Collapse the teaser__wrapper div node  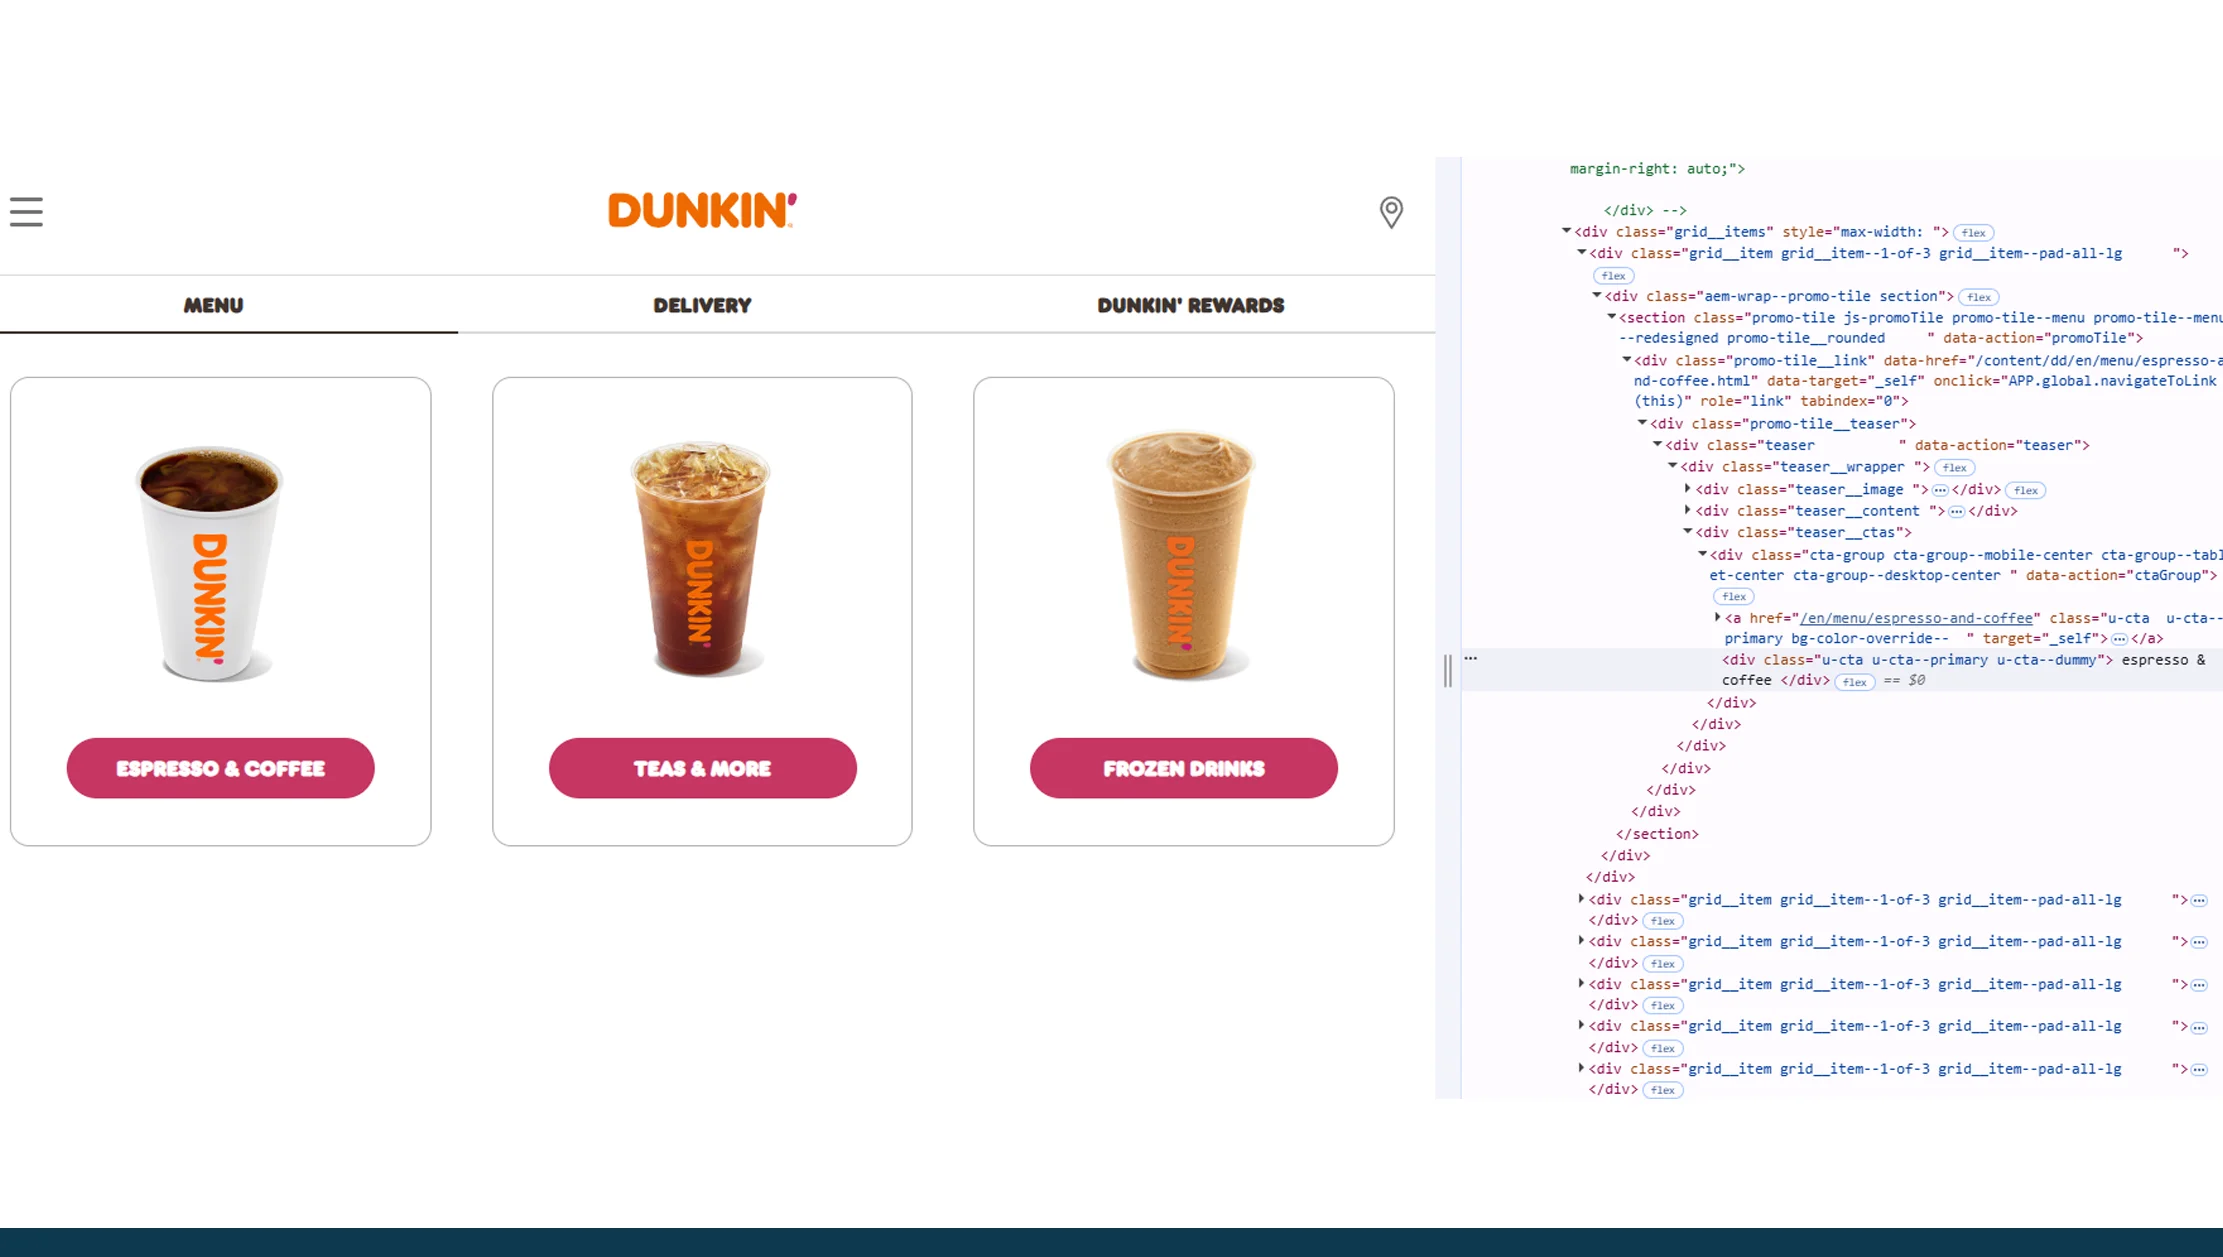(1672, 466)
